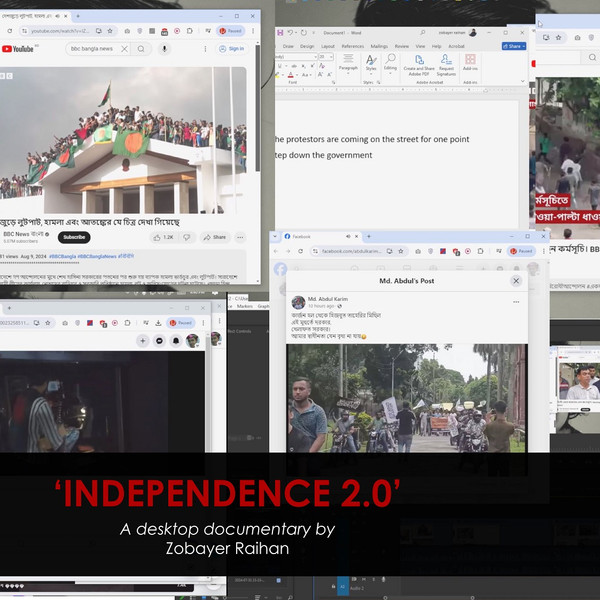Click the Share button under the video
The image size is (600, 600).
click(215, 237)
